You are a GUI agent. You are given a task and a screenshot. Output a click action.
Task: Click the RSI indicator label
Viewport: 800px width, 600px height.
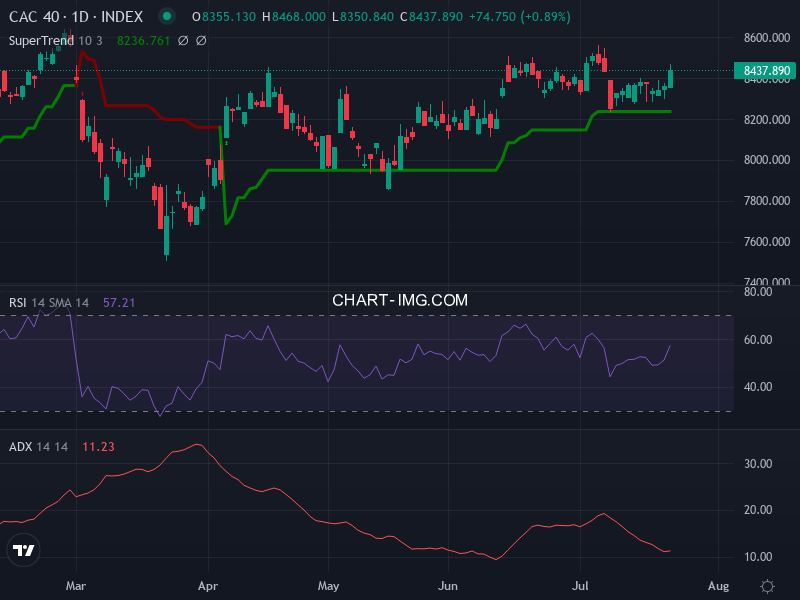(x=17, y=303)
